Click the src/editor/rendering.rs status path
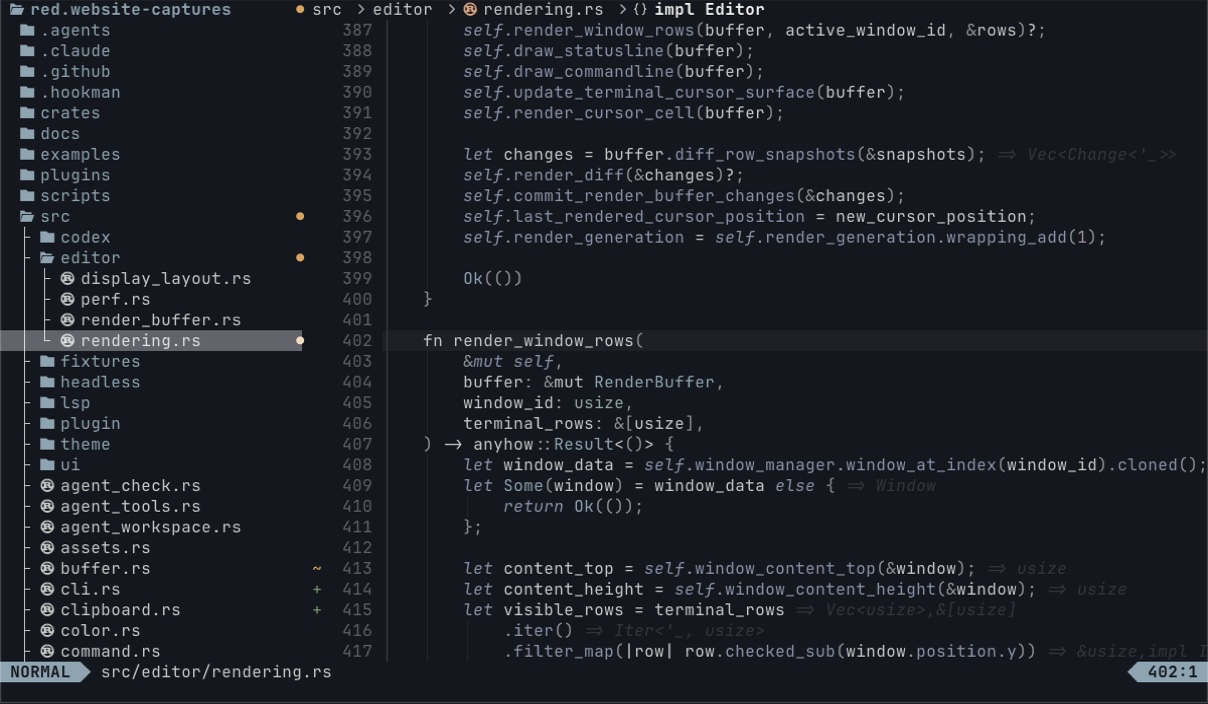 click(216, 672)
